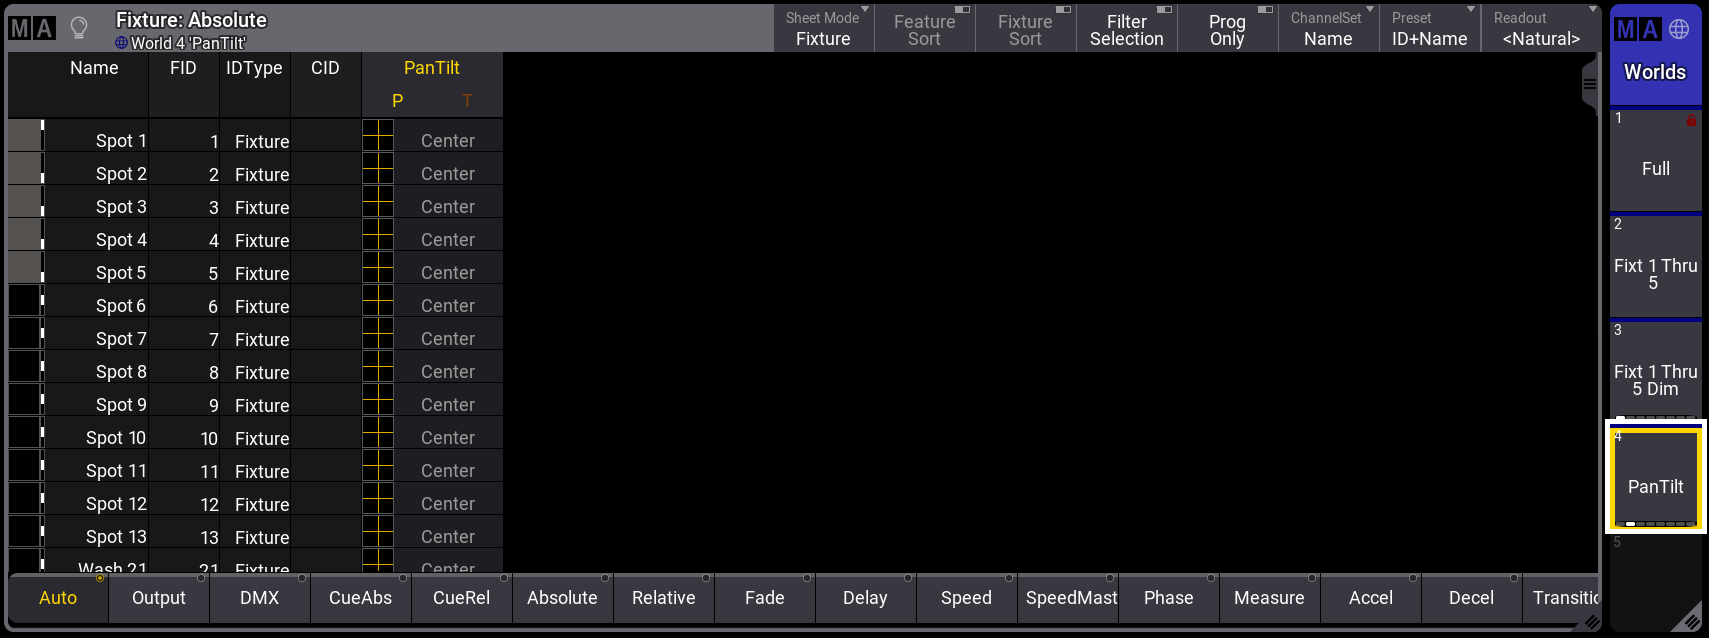The height and width of the screenshot is (638, 1709).
Task: Click the red lock icon on world 1
Action: pos(1691,120)
